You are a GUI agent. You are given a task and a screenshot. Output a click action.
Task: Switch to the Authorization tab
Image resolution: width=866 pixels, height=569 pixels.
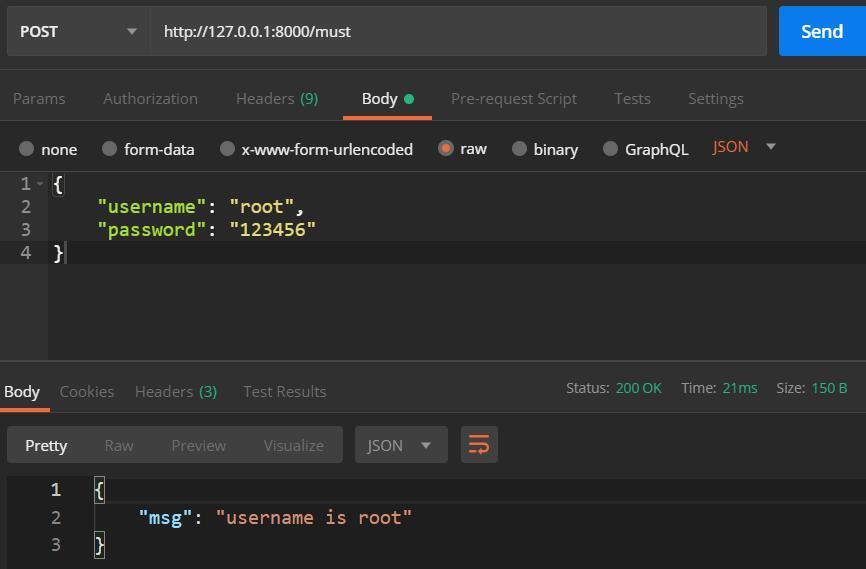(x=150, y=99)
